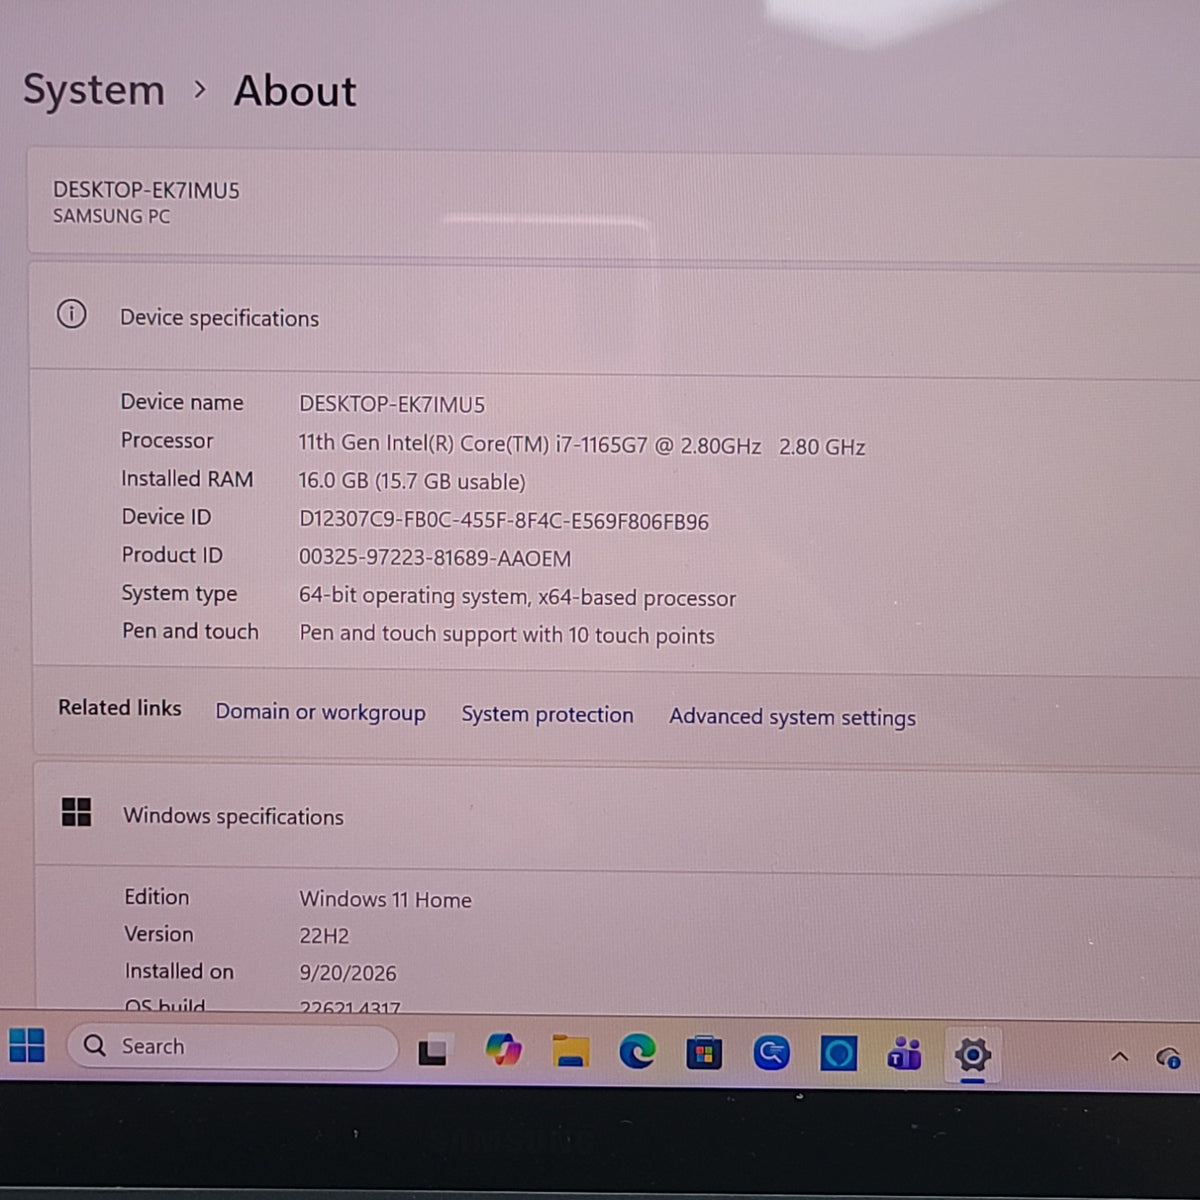Viewport: 1200px width, 1200px height.
Task: Select the Pen and touch support value
Action: coord(507,635)
